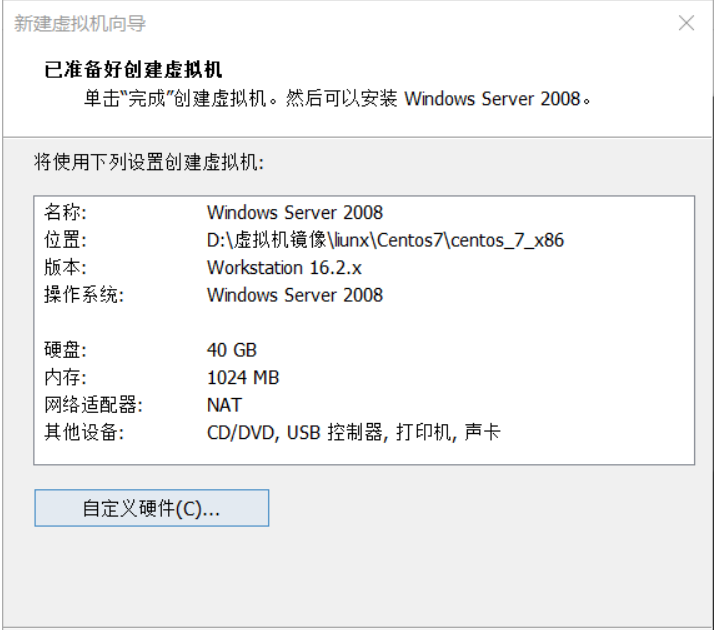Click the 将使用下列设置创建虚拟机 caption

149,162
